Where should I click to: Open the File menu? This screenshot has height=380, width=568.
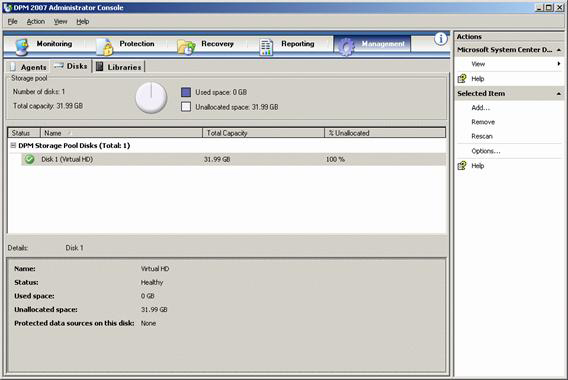pyautogui.click(x=12, y=22)
